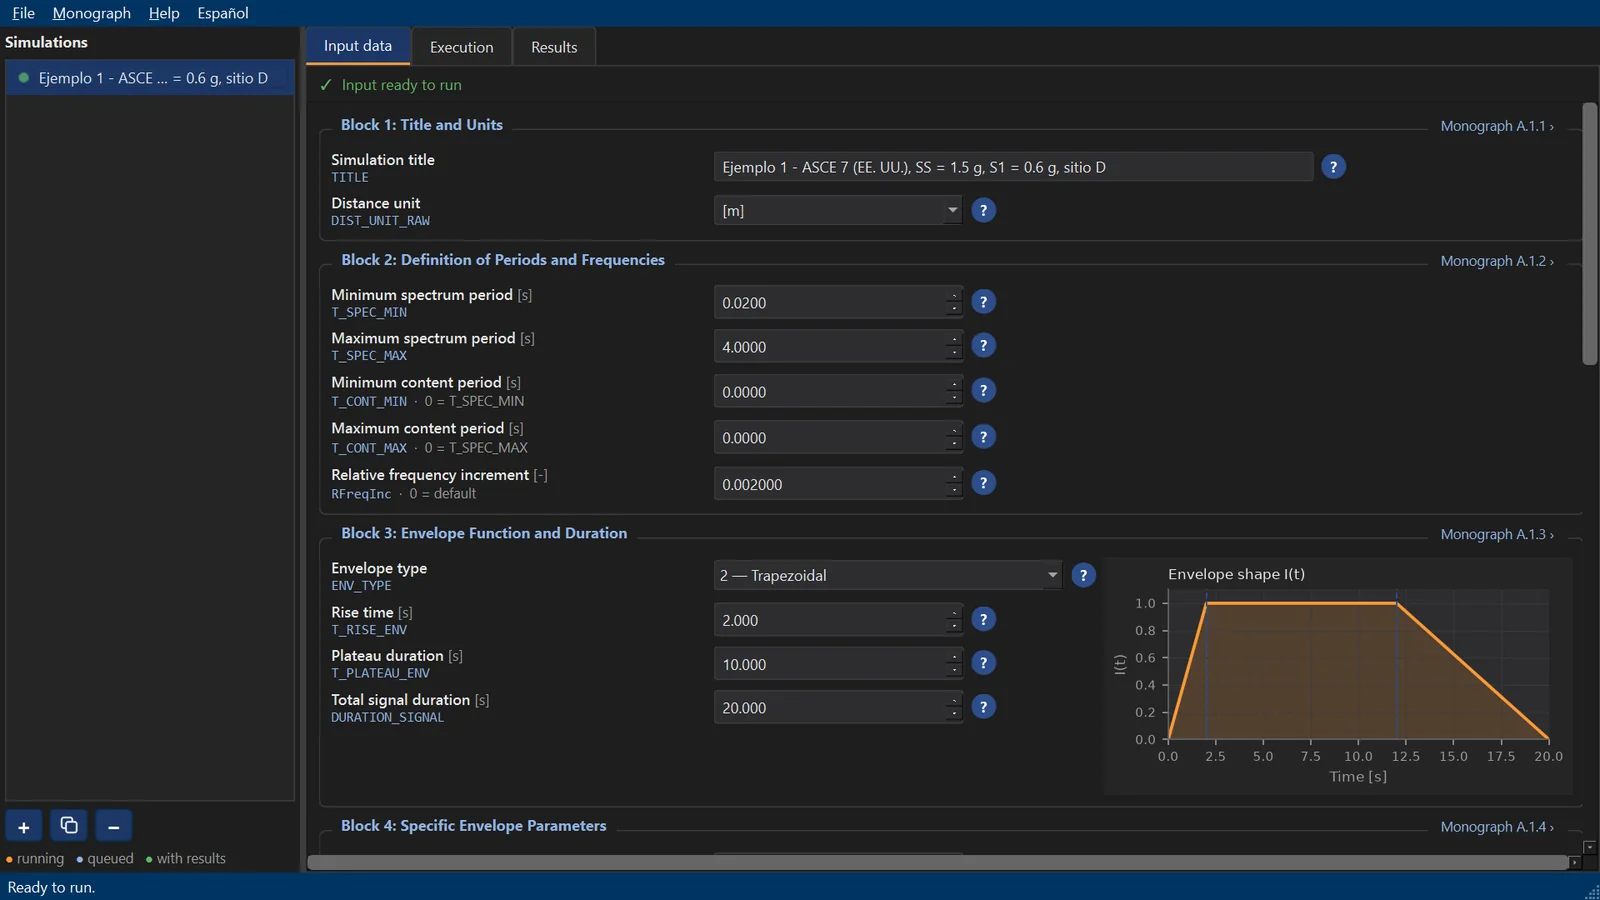Add a new simulation with plus button
Image resolution: width=1600 pixels, height=900 pixels.
[x=24, y=827]
